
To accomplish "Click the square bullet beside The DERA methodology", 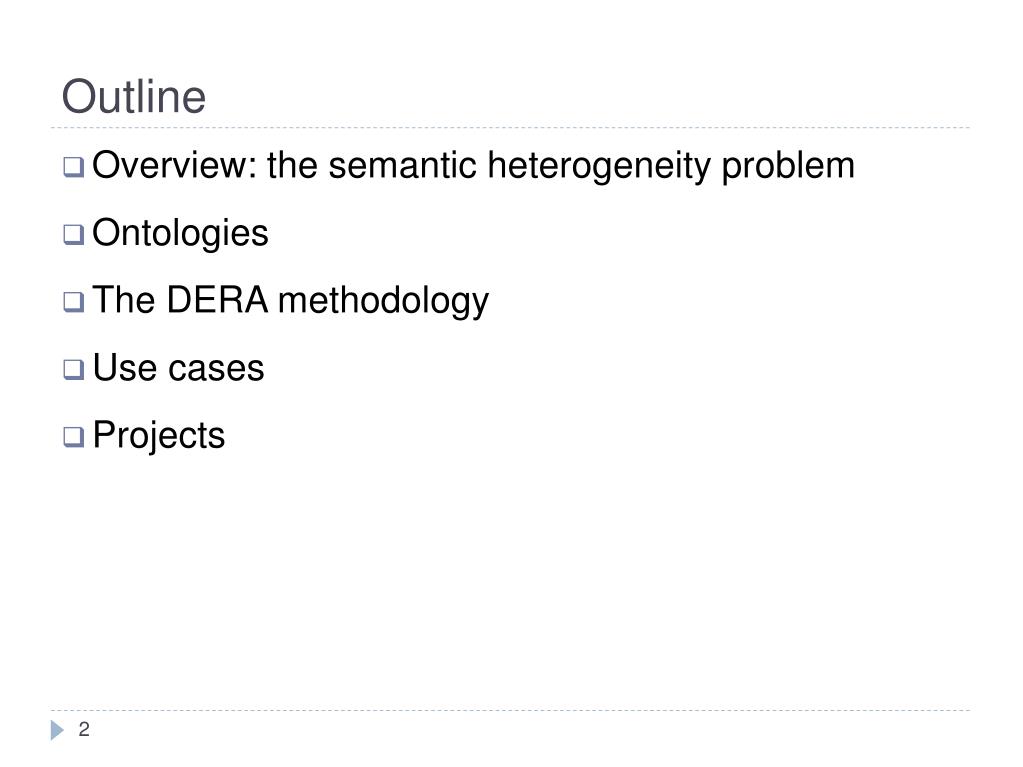I will pos(74,302).
